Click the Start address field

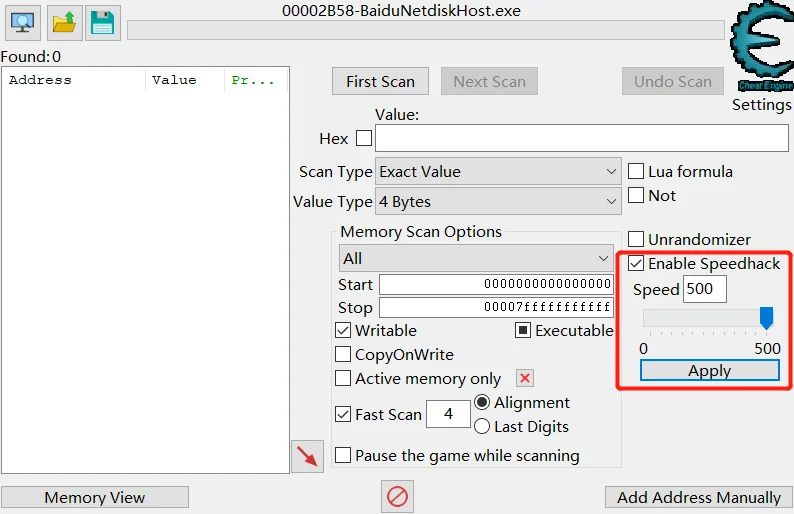tap(496, 284)
